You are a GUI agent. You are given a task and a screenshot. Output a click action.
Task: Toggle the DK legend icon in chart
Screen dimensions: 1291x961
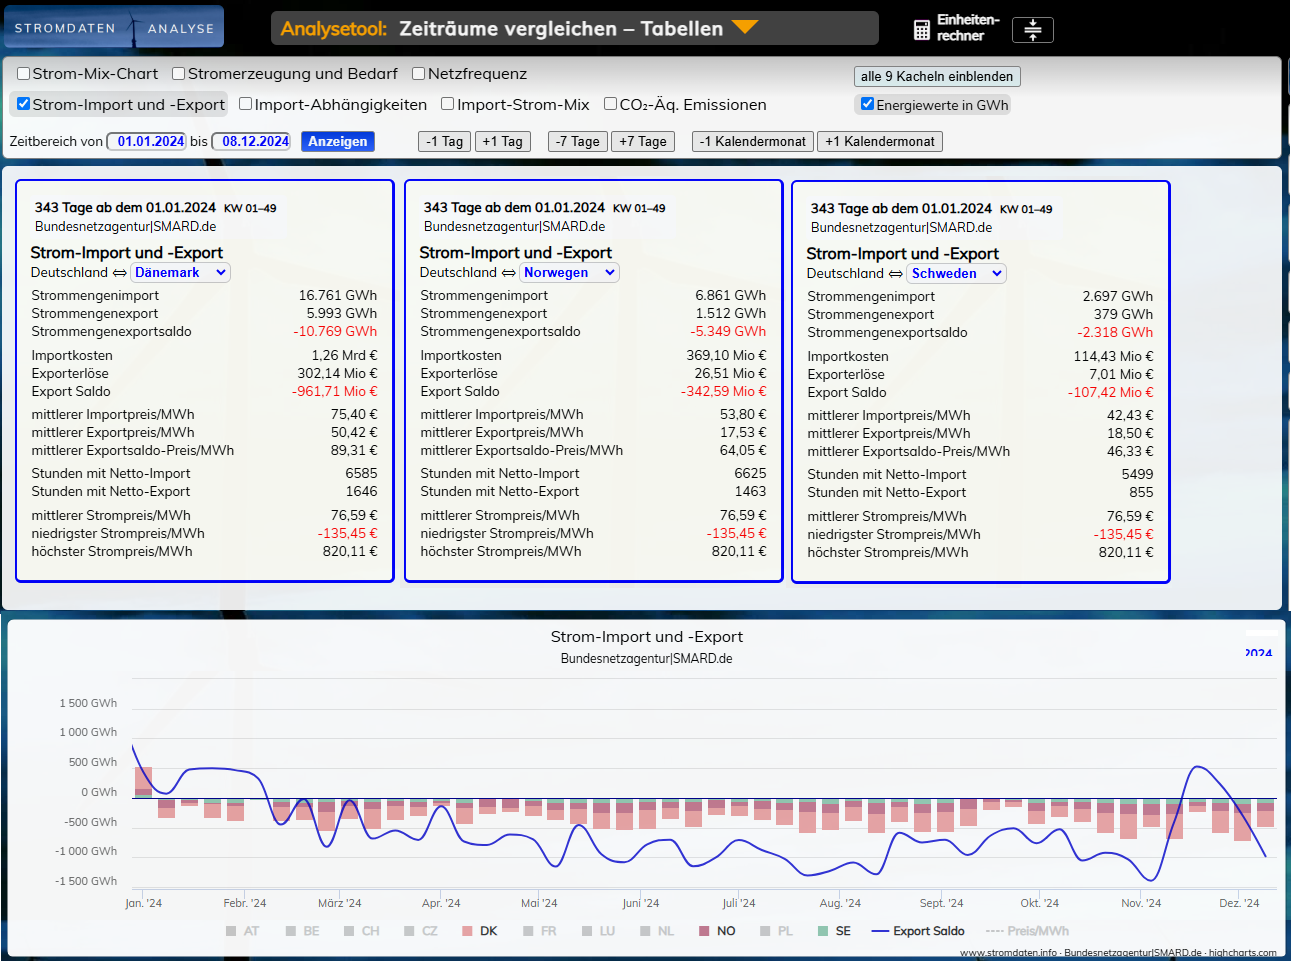pyautogui.click(x=467, y=931)
